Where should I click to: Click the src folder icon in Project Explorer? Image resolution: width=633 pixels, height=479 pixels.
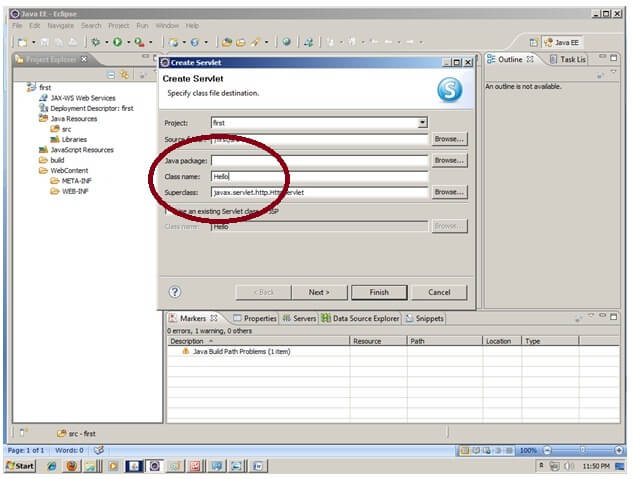tap(54, 129)
